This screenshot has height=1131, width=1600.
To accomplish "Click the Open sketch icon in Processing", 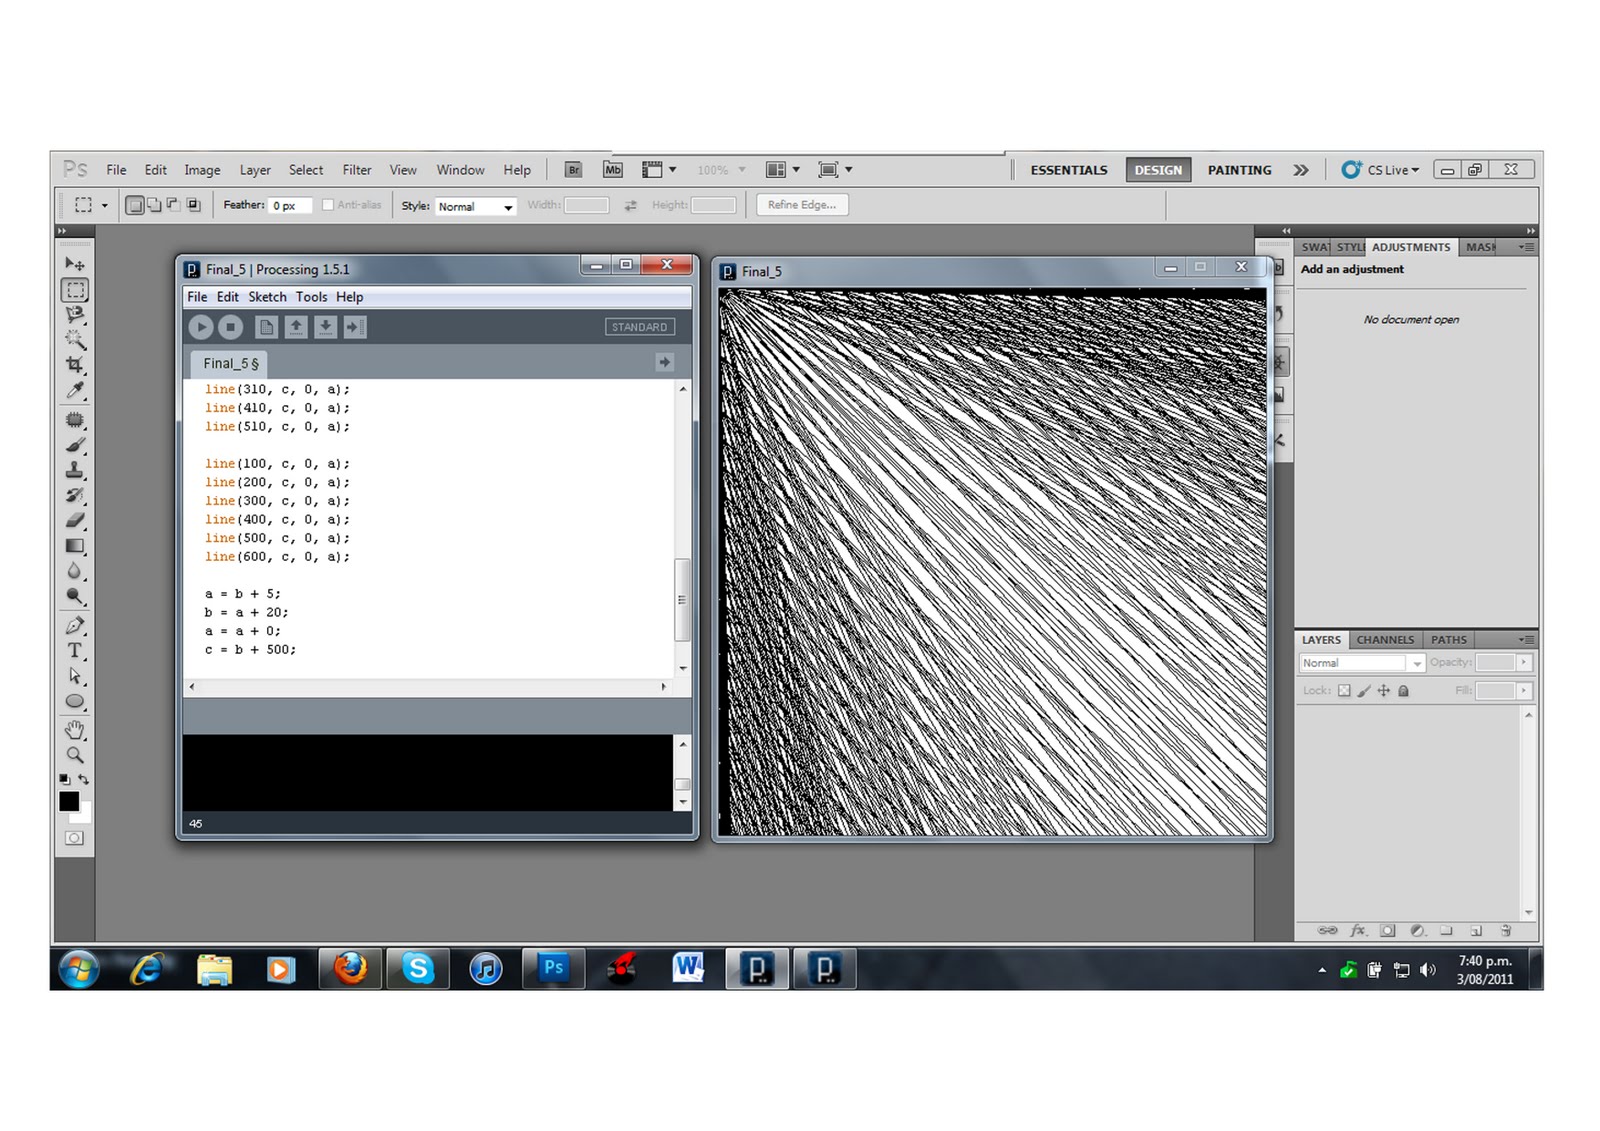I will tap(296, 327).
